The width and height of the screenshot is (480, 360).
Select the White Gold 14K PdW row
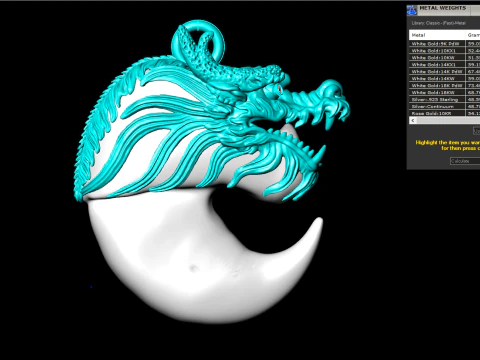(x=445, y=72)
